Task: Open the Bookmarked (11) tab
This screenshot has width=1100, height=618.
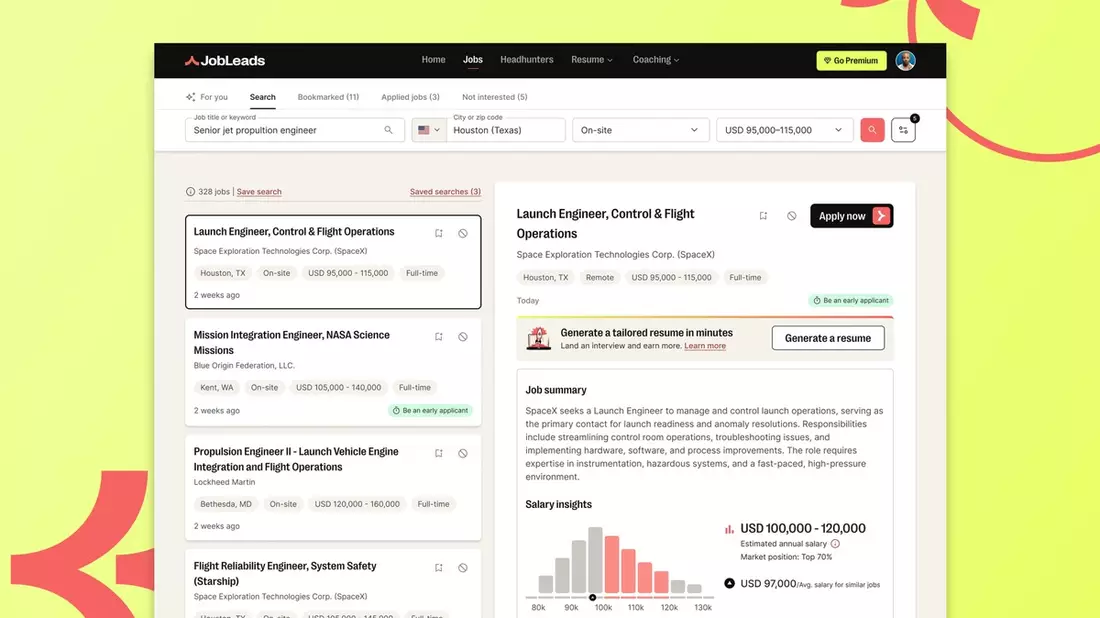Action: (x=328, y=97)
